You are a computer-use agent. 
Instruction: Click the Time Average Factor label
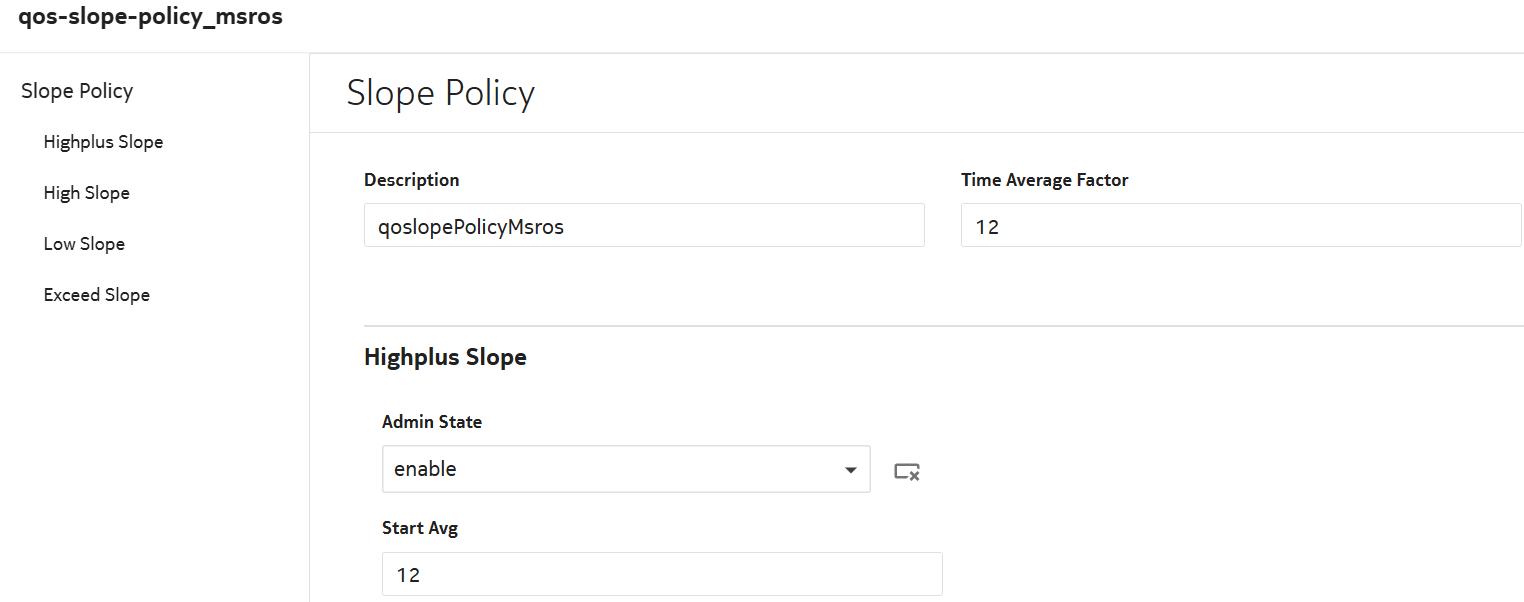click(1044, 180)
